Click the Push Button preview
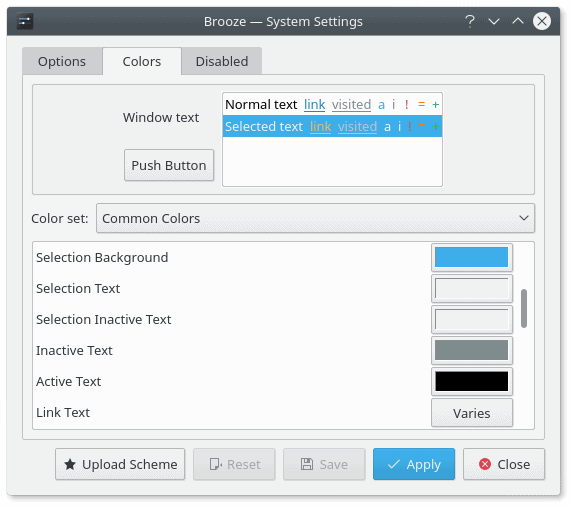 click(x=169, y=165)
